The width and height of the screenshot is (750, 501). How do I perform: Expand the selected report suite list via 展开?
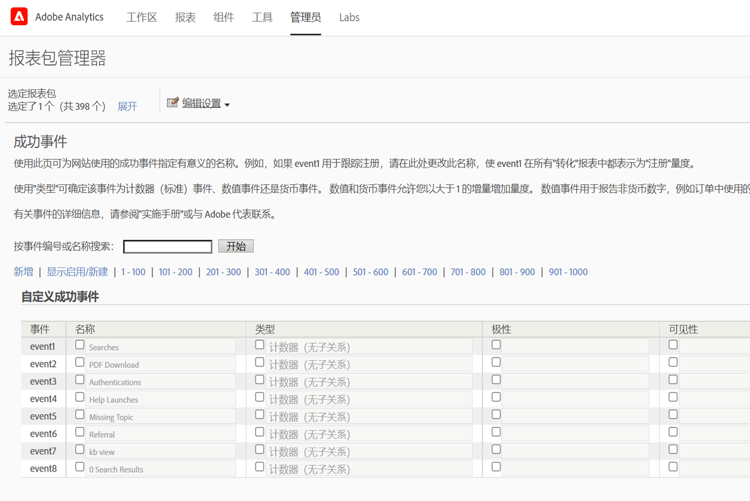tap(127, 106)
